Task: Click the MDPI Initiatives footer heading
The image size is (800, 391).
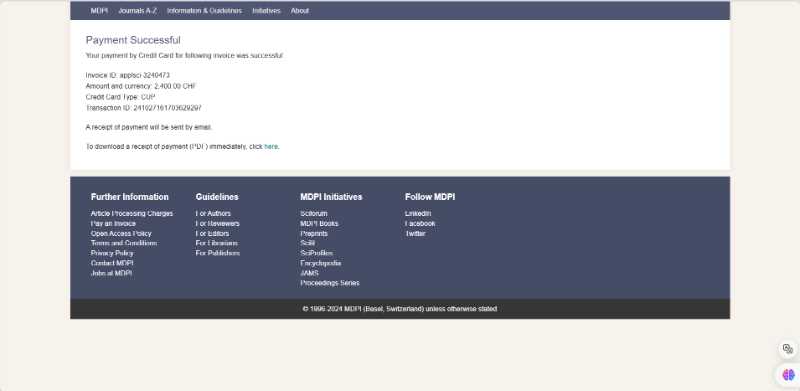Action: [x=331, y=197]
